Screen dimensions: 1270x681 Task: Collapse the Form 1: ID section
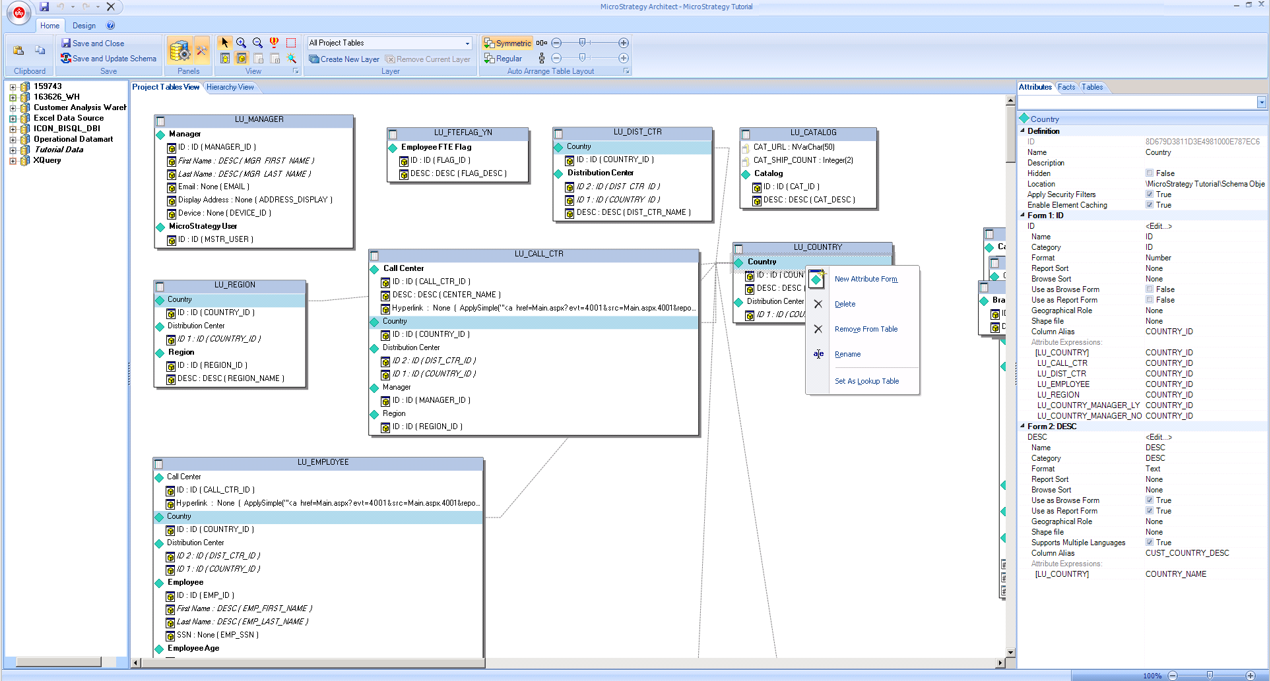[1023, 215]
